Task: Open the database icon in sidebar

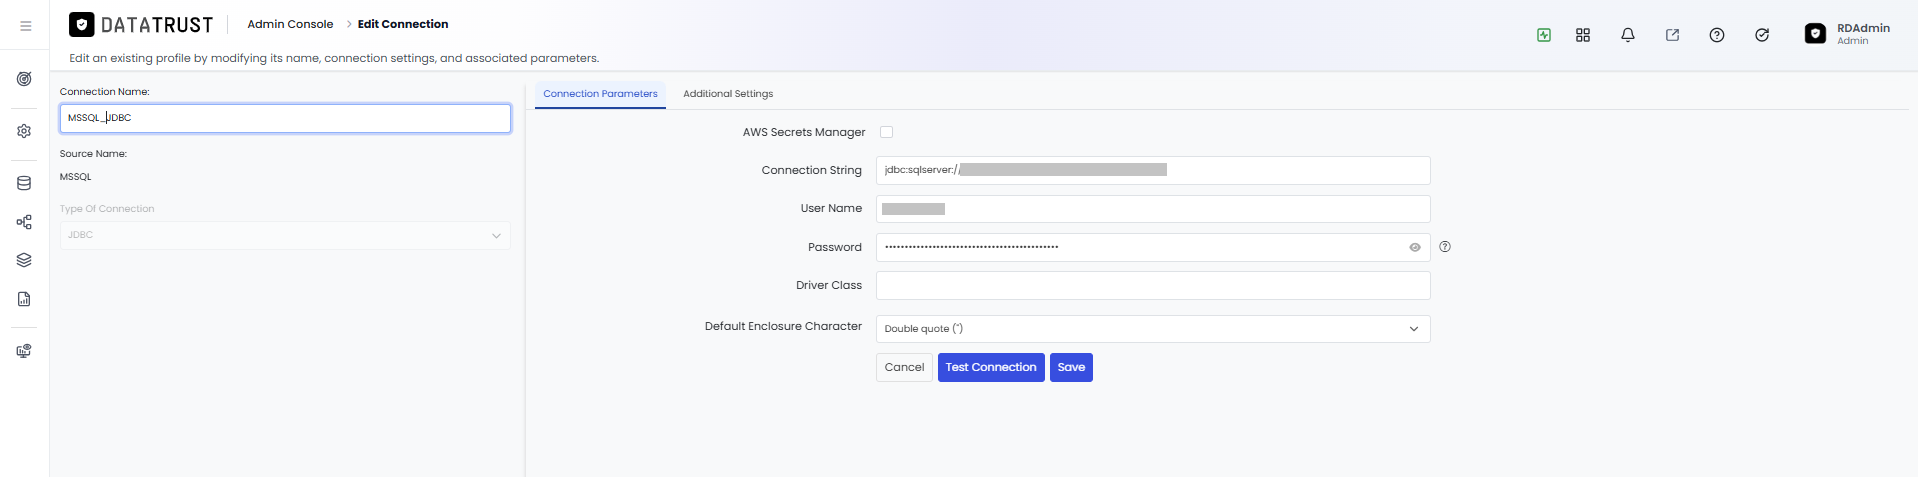Action: coord(24,183)
